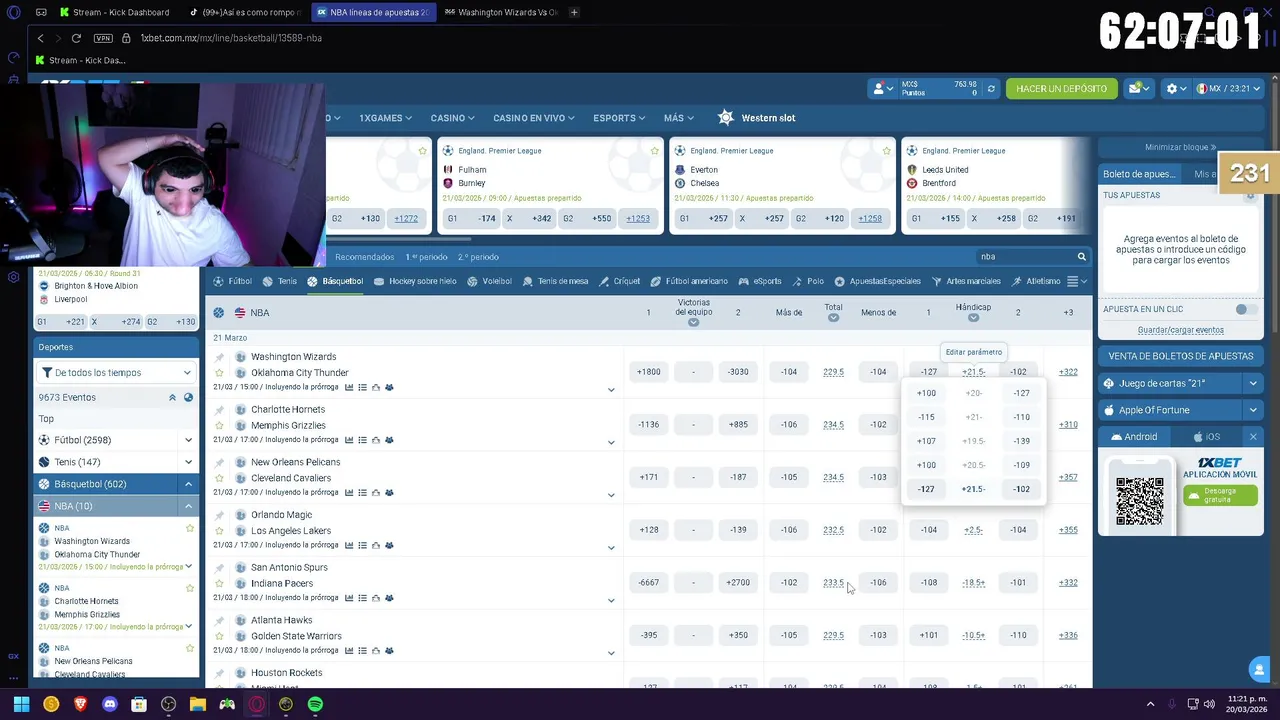Open Spotify from the taskbar

point(315,704)
